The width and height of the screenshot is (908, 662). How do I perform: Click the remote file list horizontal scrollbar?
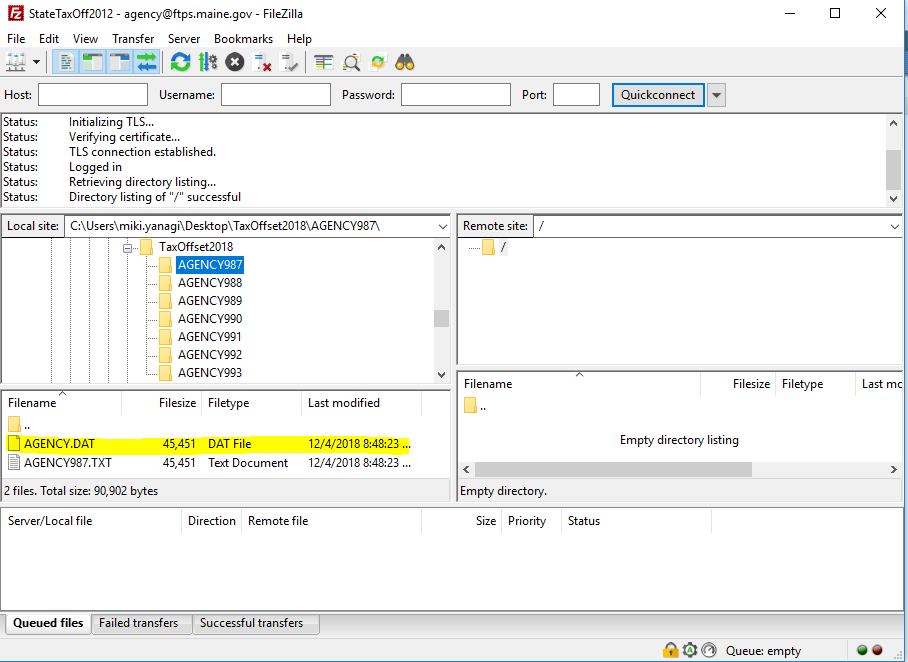(613, 469)
